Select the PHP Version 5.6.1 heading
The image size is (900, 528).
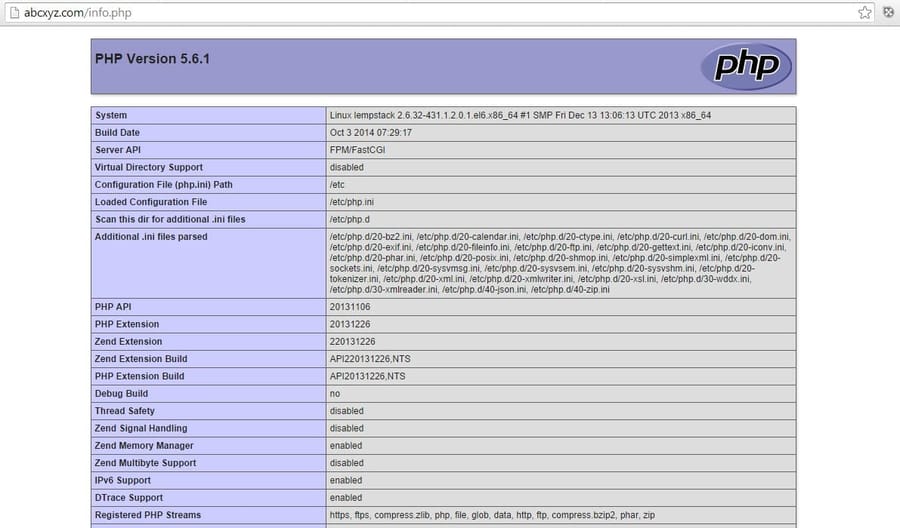pos(152,59)
